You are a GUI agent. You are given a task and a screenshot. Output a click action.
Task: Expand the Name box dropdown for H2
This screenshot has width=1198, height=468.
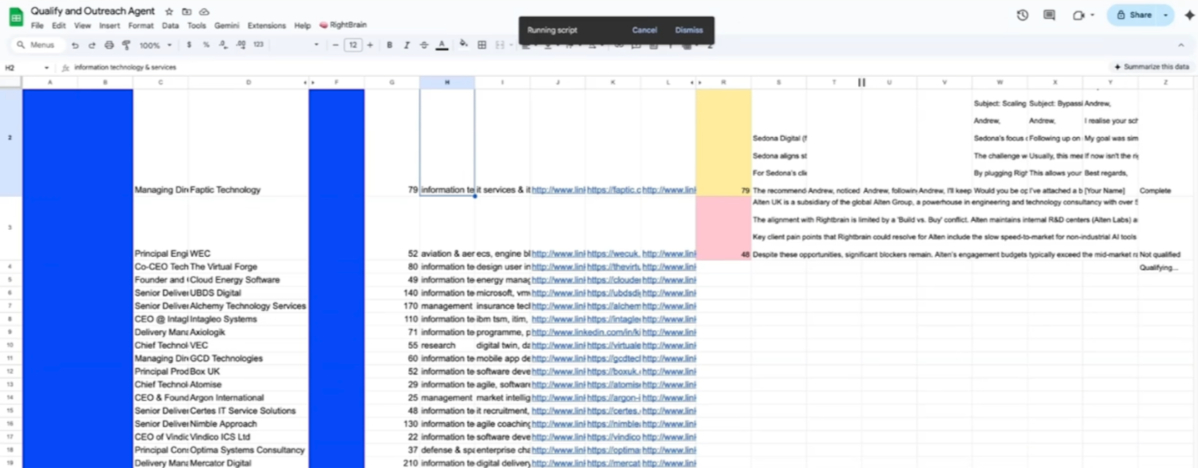pos(46,67)
